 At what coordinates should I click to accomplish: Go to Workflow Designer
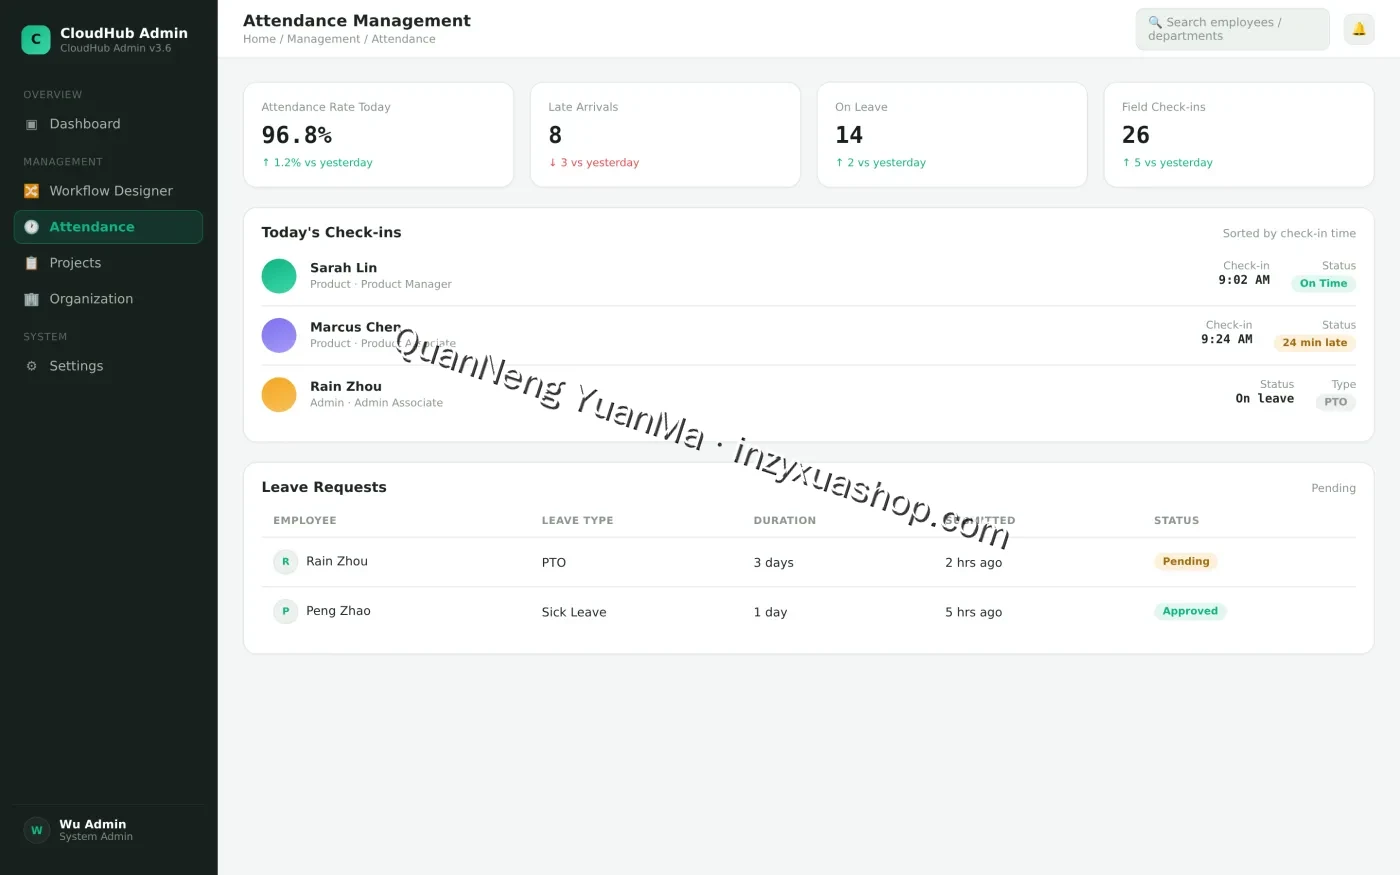108,191
